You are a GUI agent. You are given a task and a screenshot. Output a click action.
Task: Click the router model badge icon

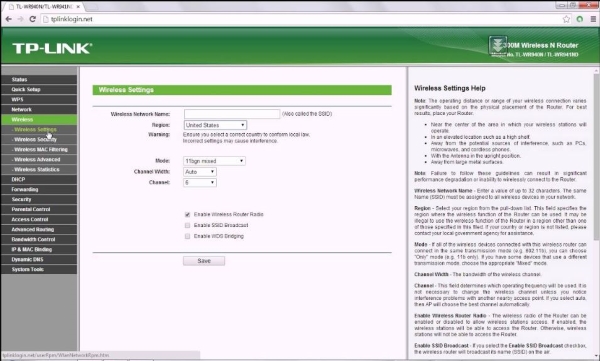[x=497, y=46]
